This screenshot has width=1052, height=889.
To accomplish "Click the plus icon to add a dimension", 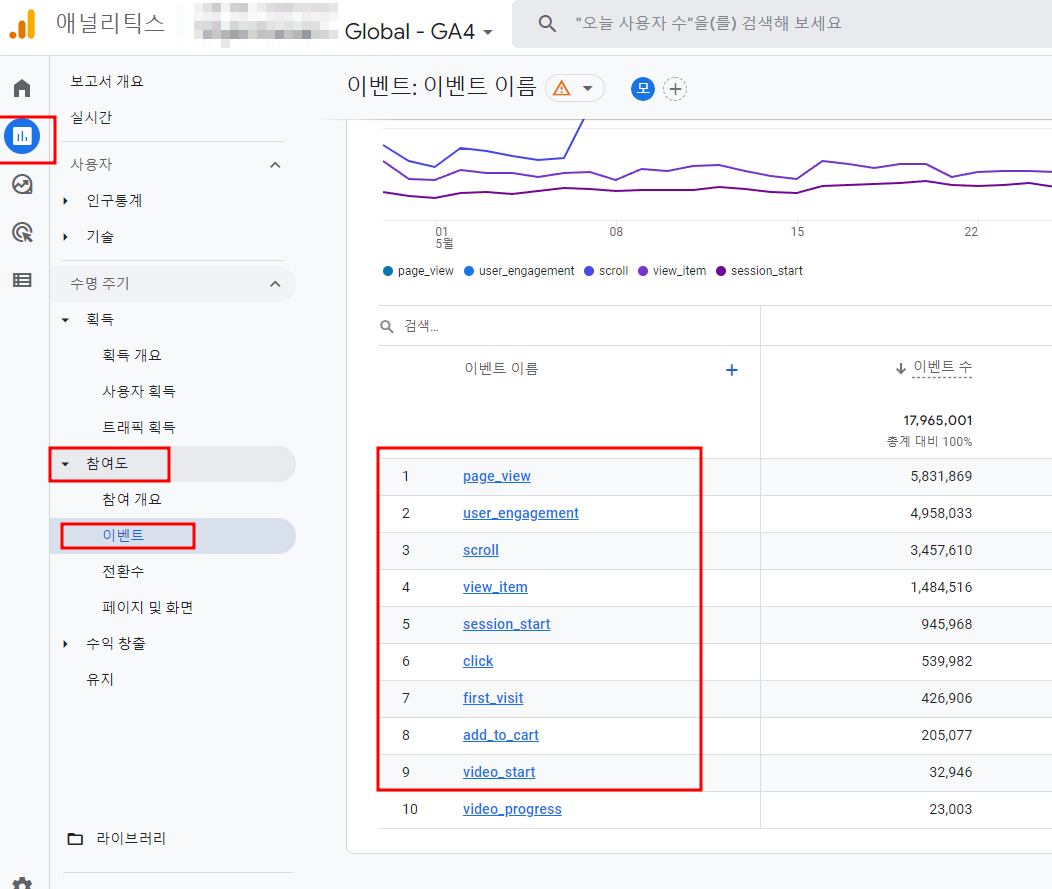I will tap(732, 370).
